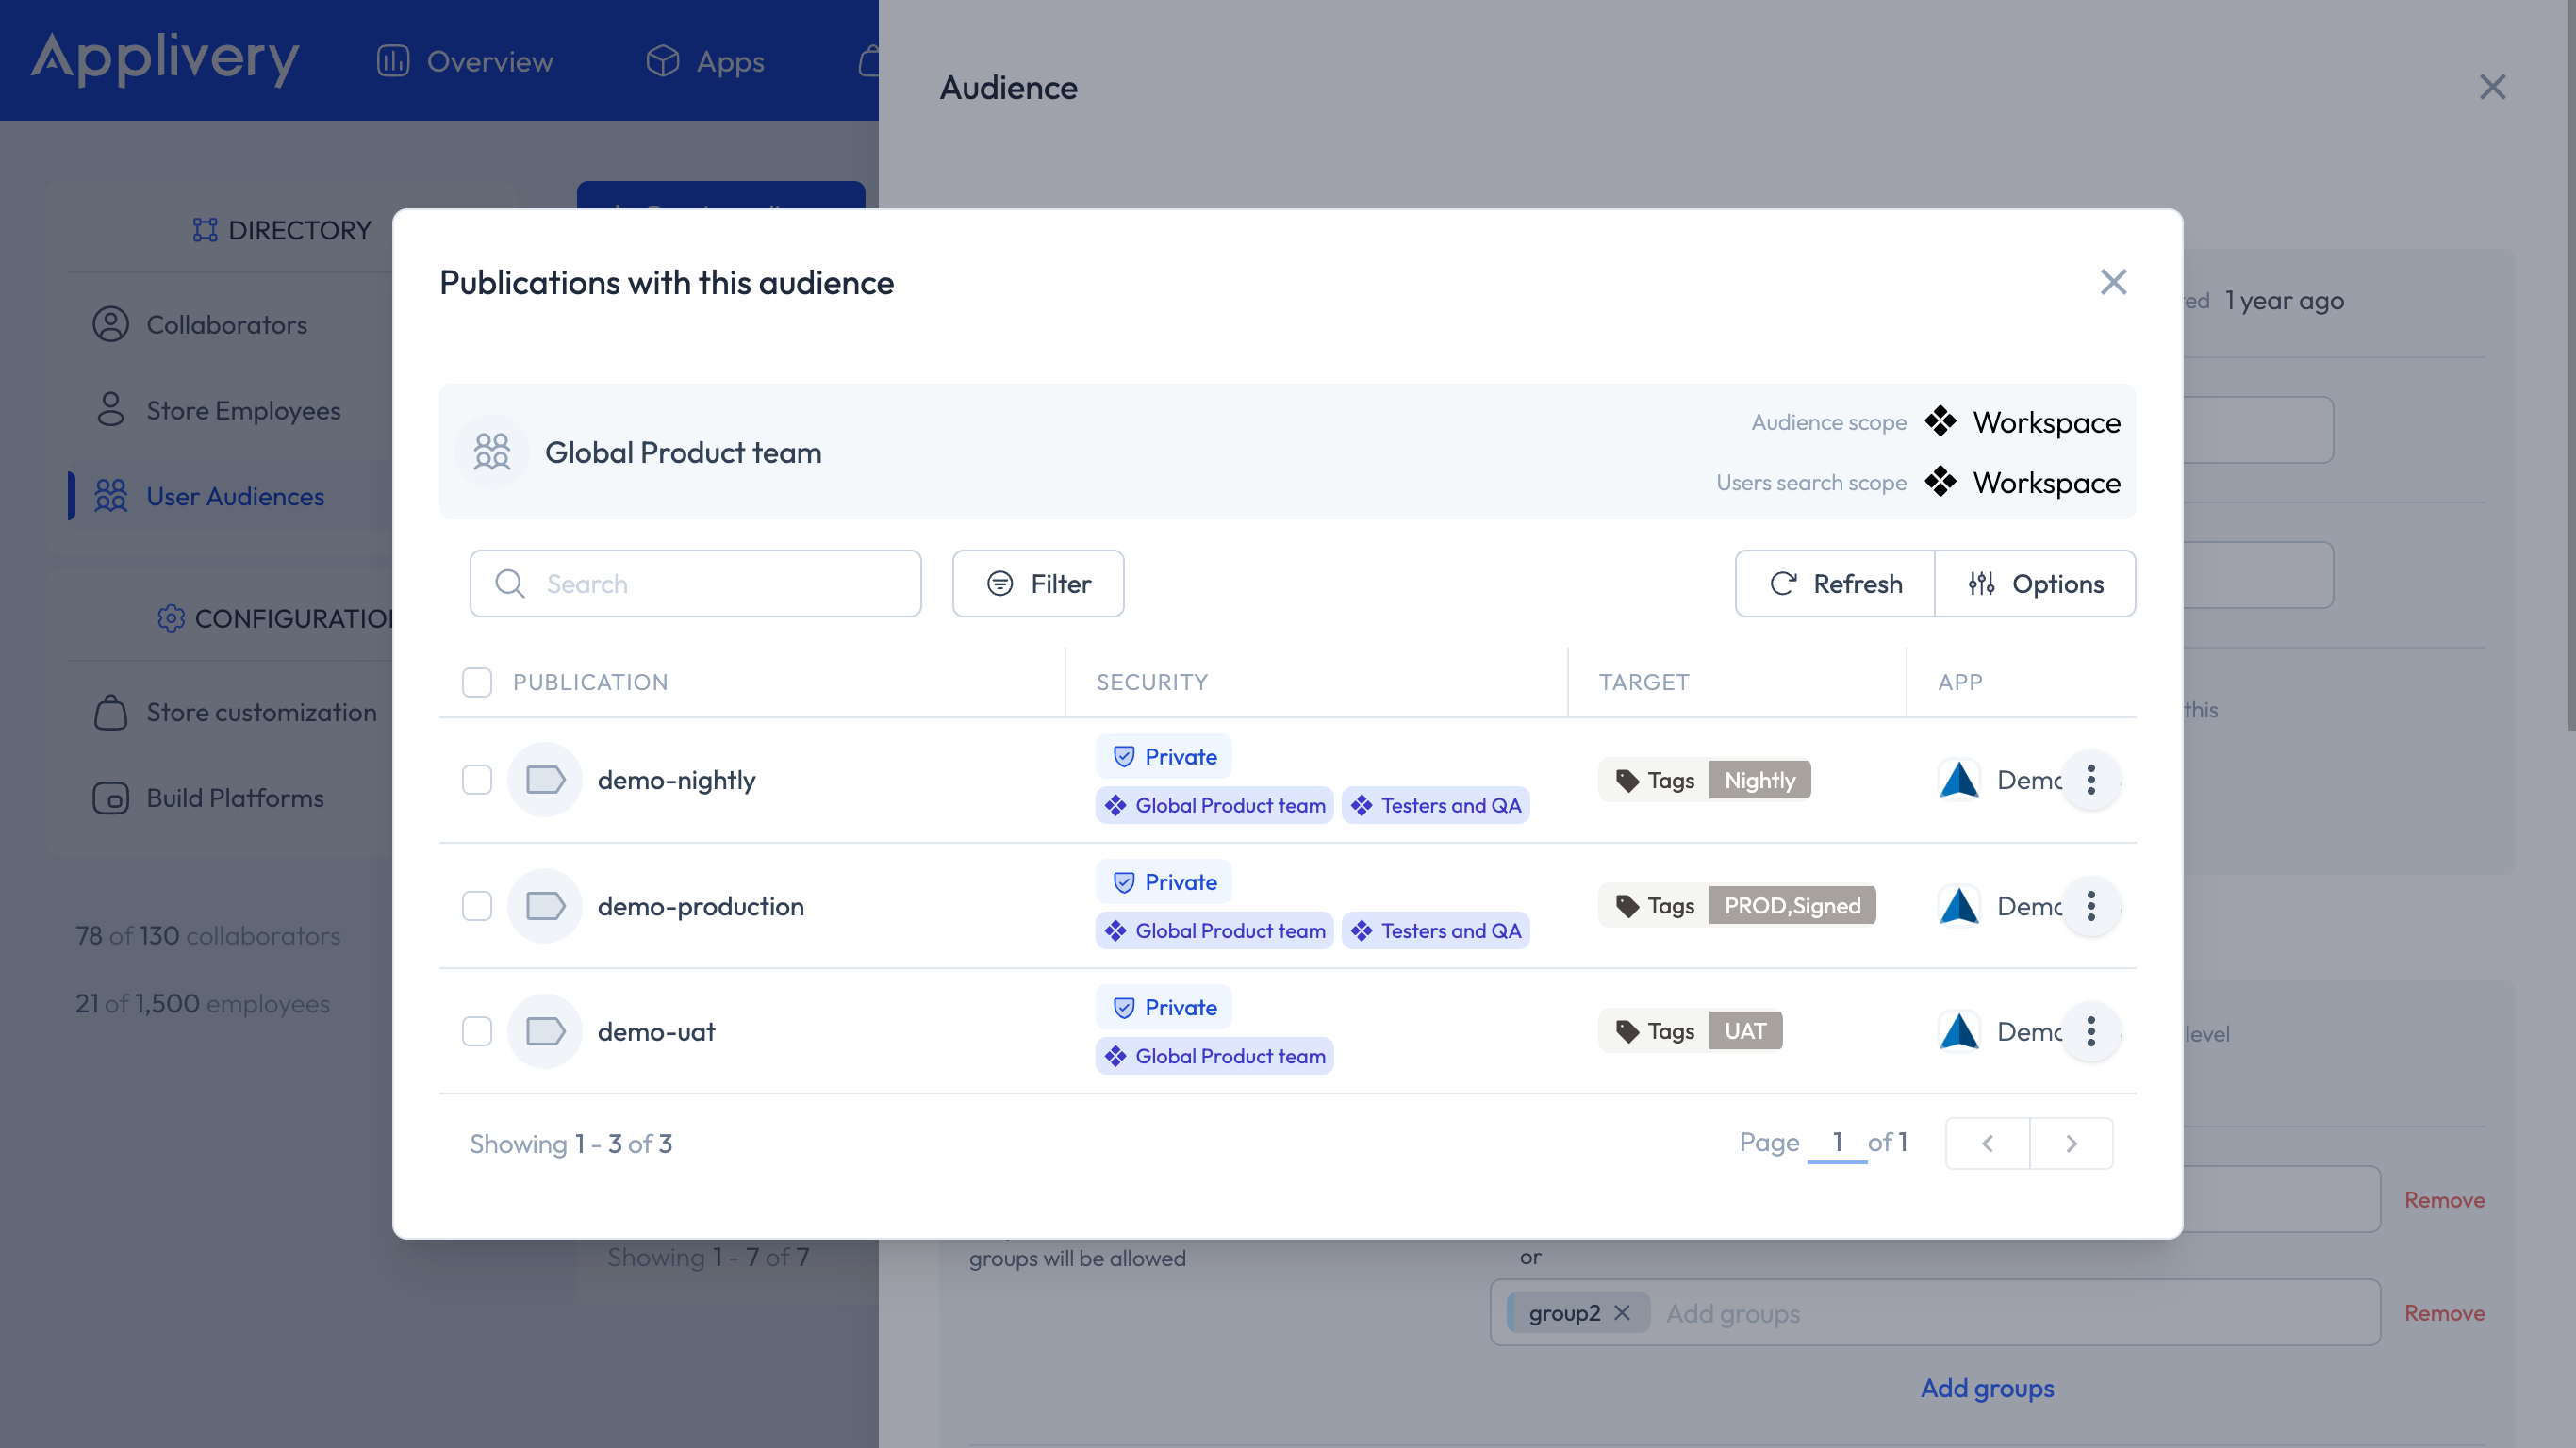Open the Filter menu
The width and height of the screenshot is (2576, 1448).
point(1038,584)
